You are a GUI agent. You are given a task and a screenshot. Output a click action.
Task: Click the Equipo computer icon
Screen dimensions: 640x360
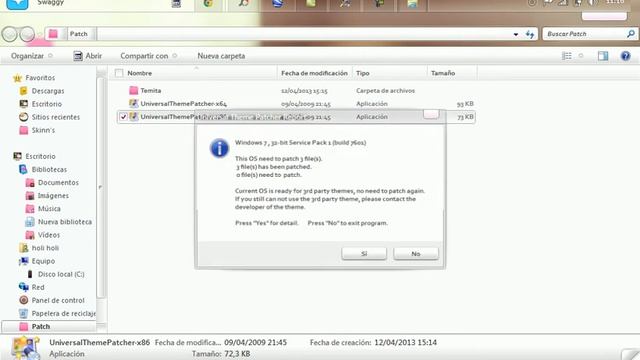click(x=24, y=261)
